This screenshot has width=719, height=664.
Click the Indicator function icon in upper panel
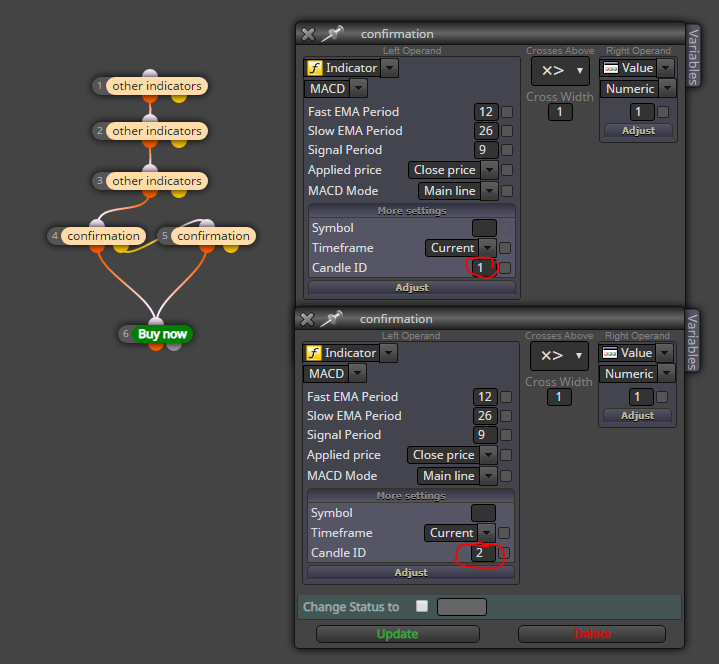(x=315, y=68)
